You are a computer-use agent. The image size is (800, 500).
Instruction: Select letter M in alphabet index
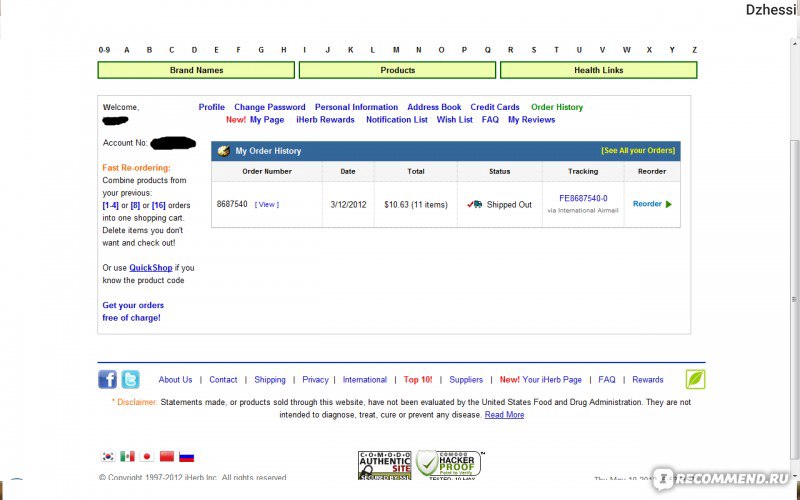click(396, 50)
